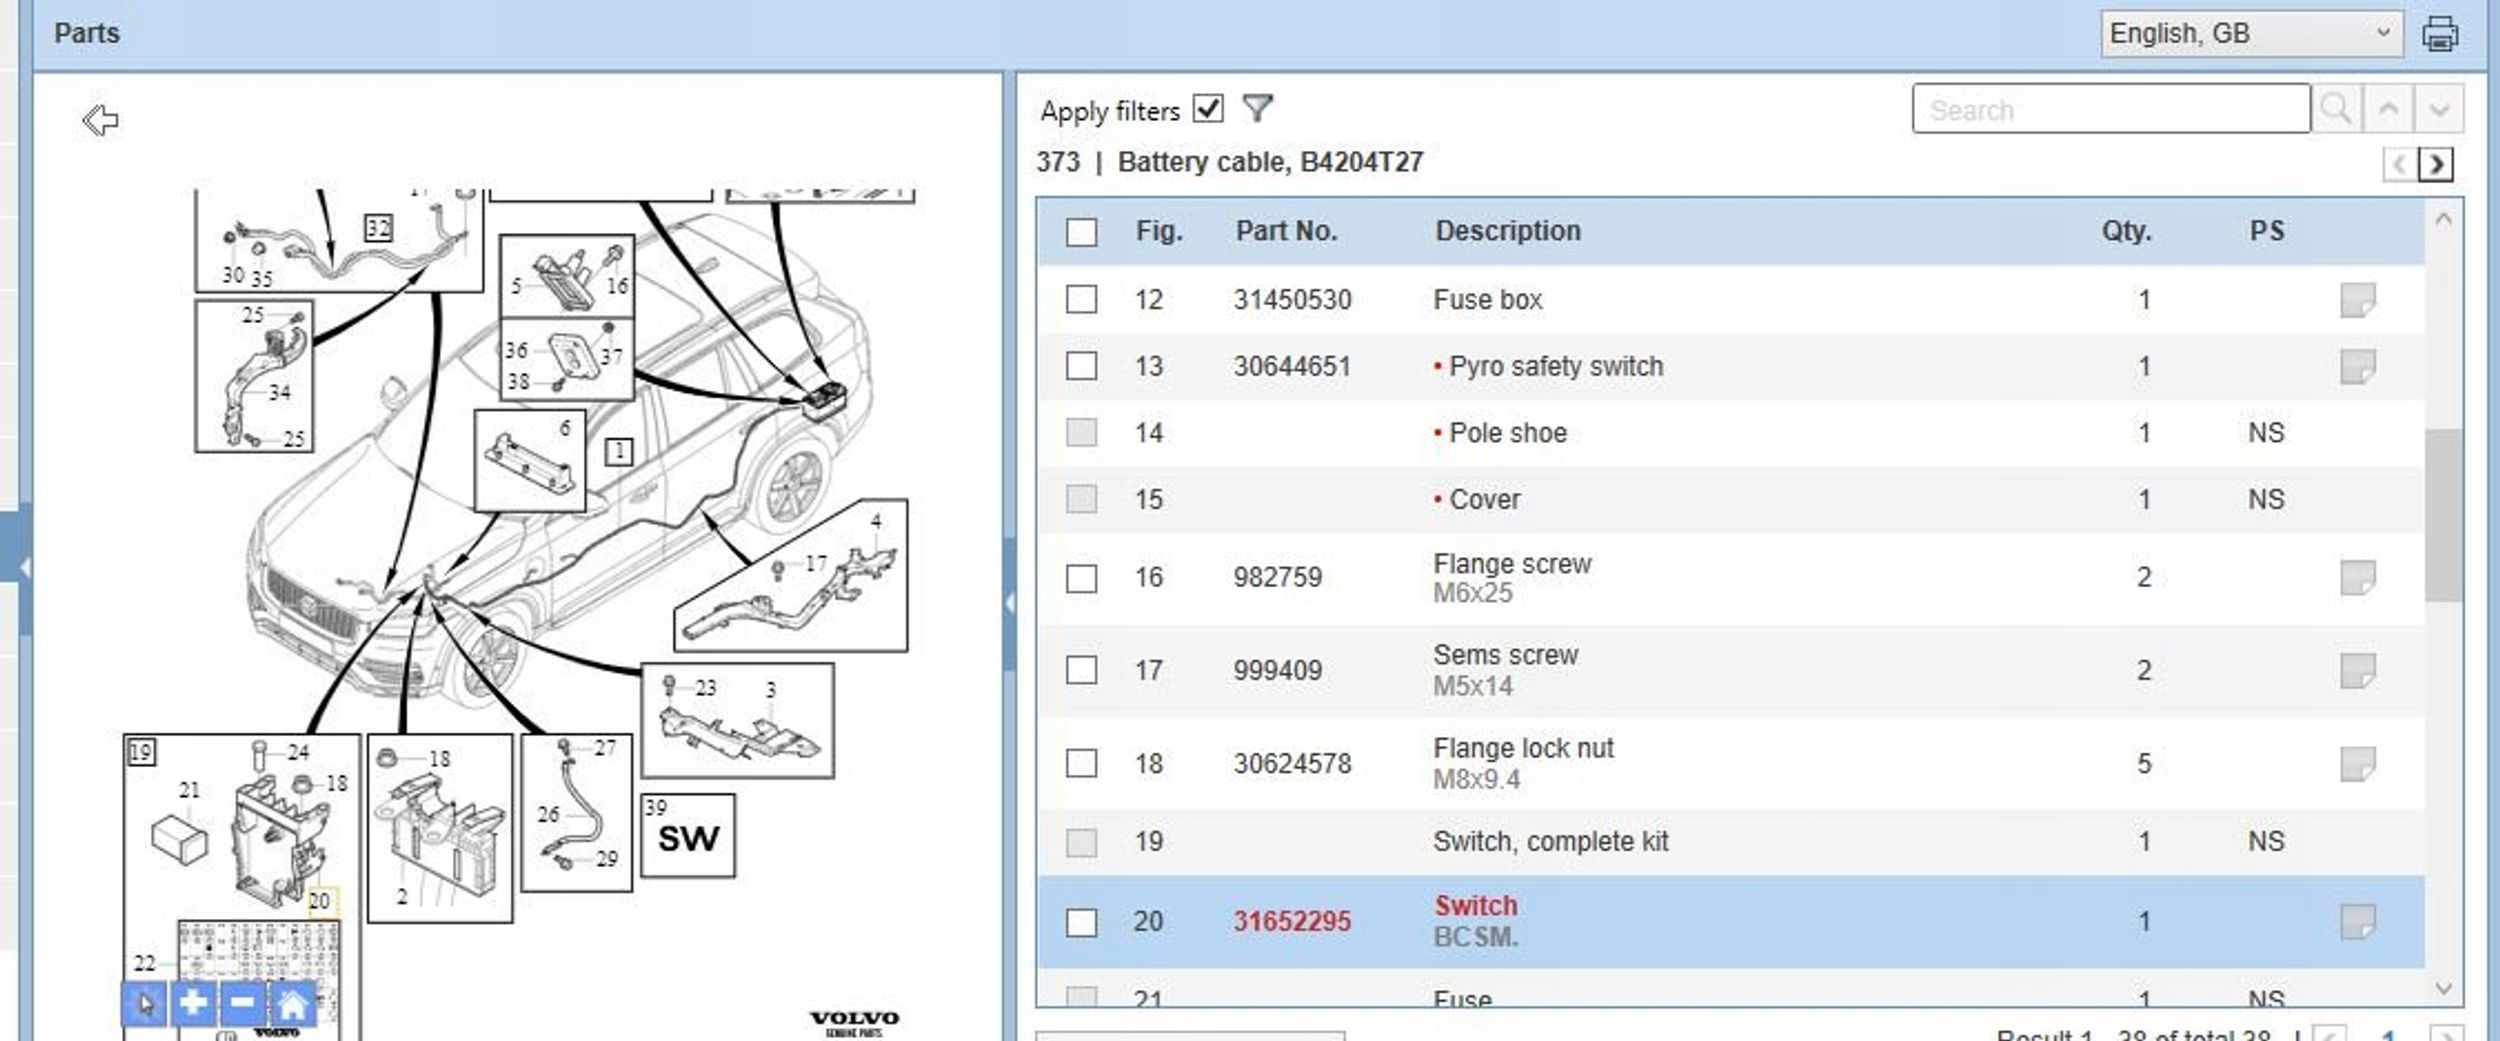Open note for Pyro safety switch row
2500x1041 pixels.
pos(2357,367)
